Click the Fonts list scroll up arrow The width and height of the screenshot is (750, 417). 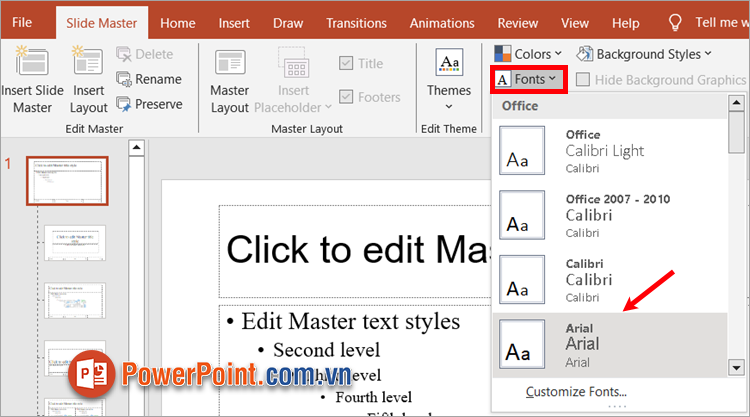736,102
